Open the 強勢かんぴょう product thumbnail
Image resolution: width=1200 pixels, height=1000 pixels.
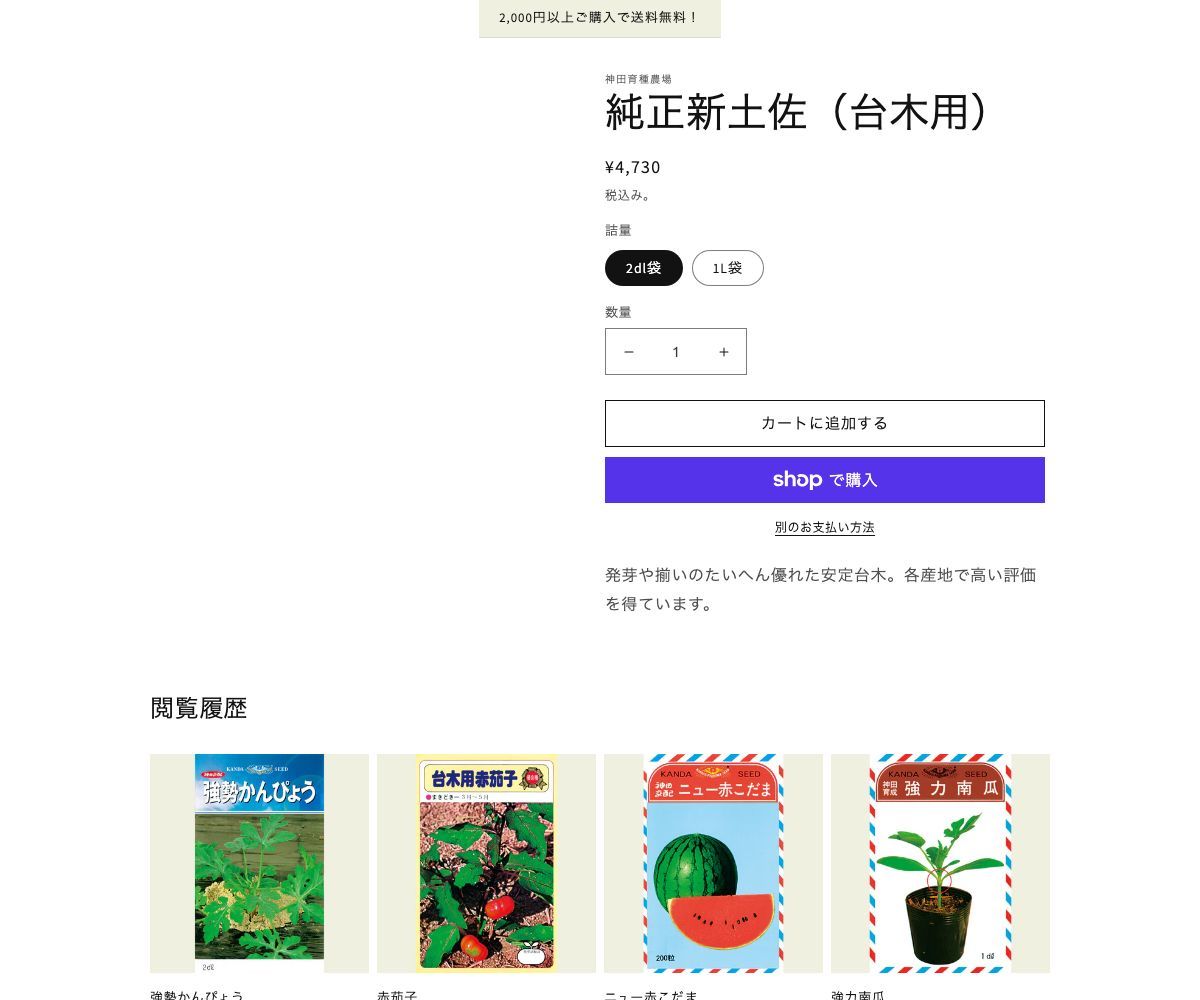(x=259, y=863)
